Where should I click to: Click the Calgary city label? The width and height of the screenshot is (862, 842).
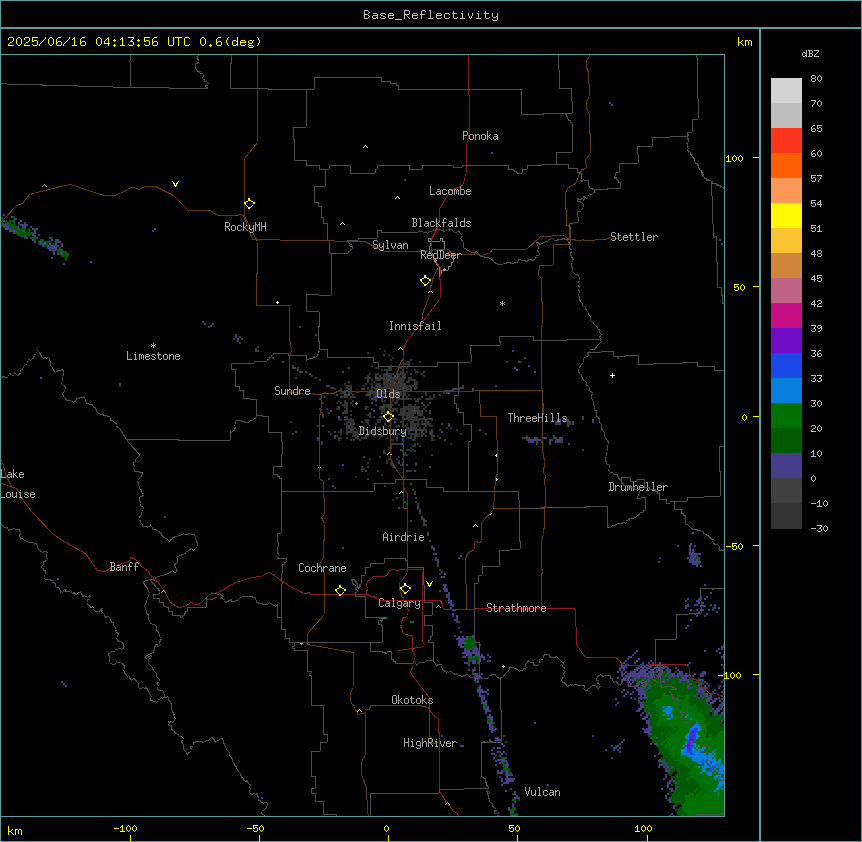point(399,603)
